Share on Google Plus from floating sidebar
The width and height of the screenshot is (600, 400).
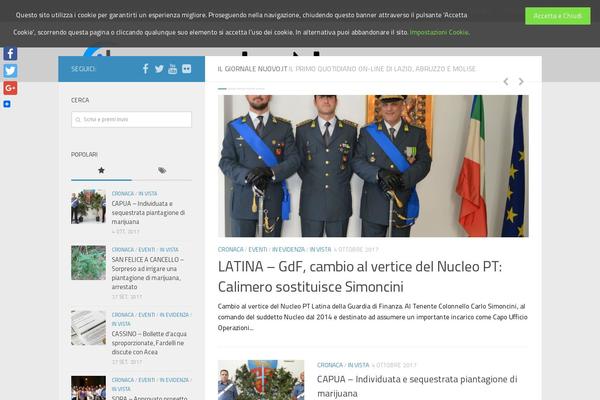click(x=10, y=88)
